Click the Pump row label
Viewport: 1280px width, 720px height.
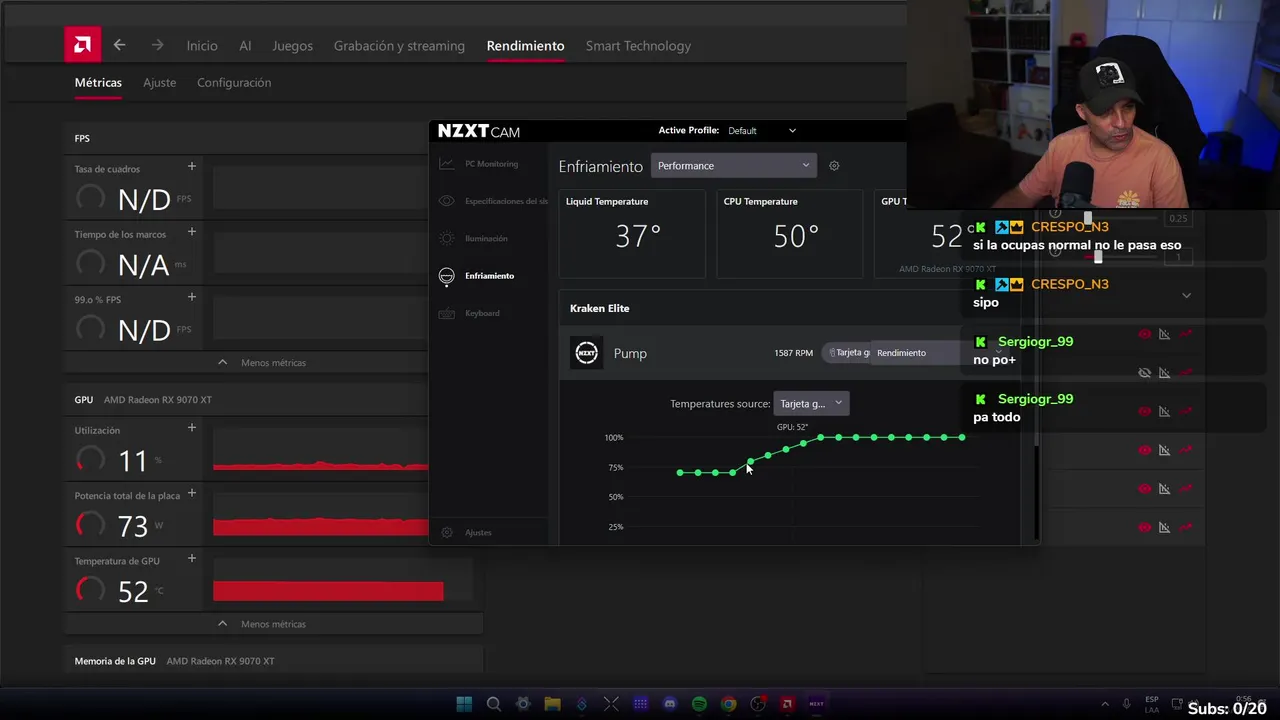tap(630, 353)
